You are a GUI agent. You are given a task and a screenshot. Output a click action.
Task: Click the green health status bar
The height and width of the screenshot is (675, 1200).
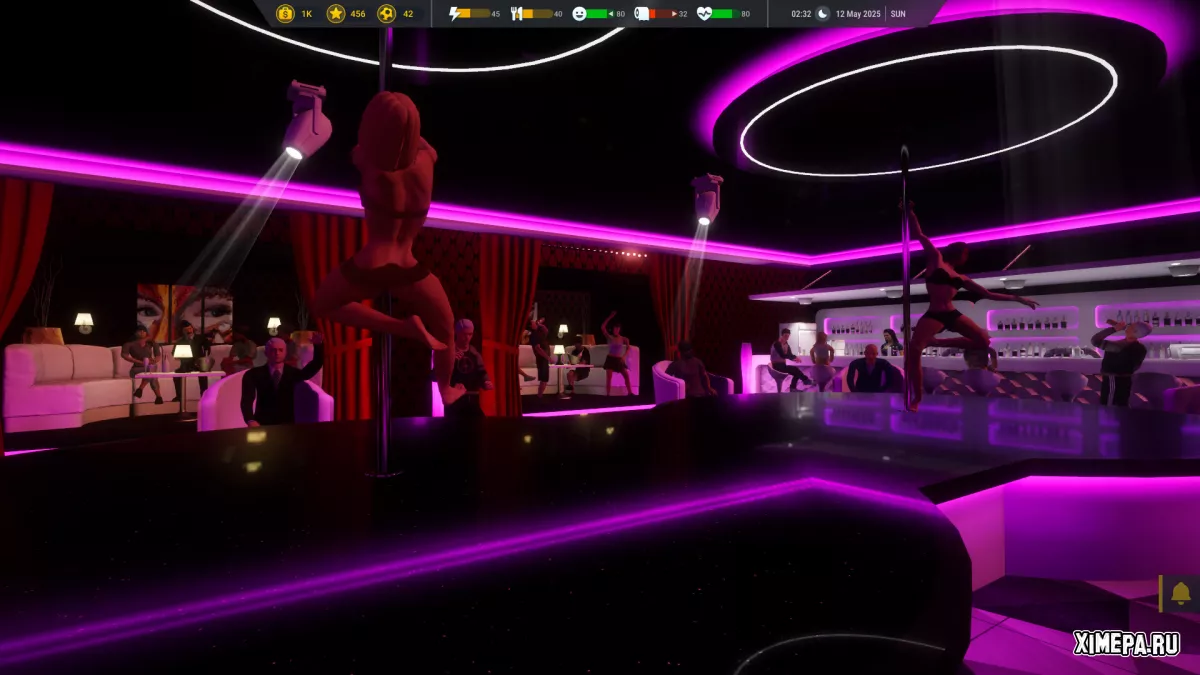coord(725,14)
